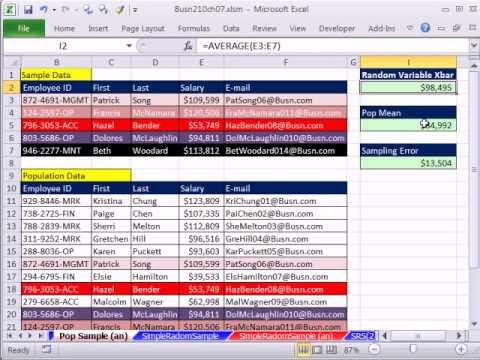Open Customize Quick Access Toolbar dropdown
Image resolution: width=480 pixels, height=360 pixels.
135,10
